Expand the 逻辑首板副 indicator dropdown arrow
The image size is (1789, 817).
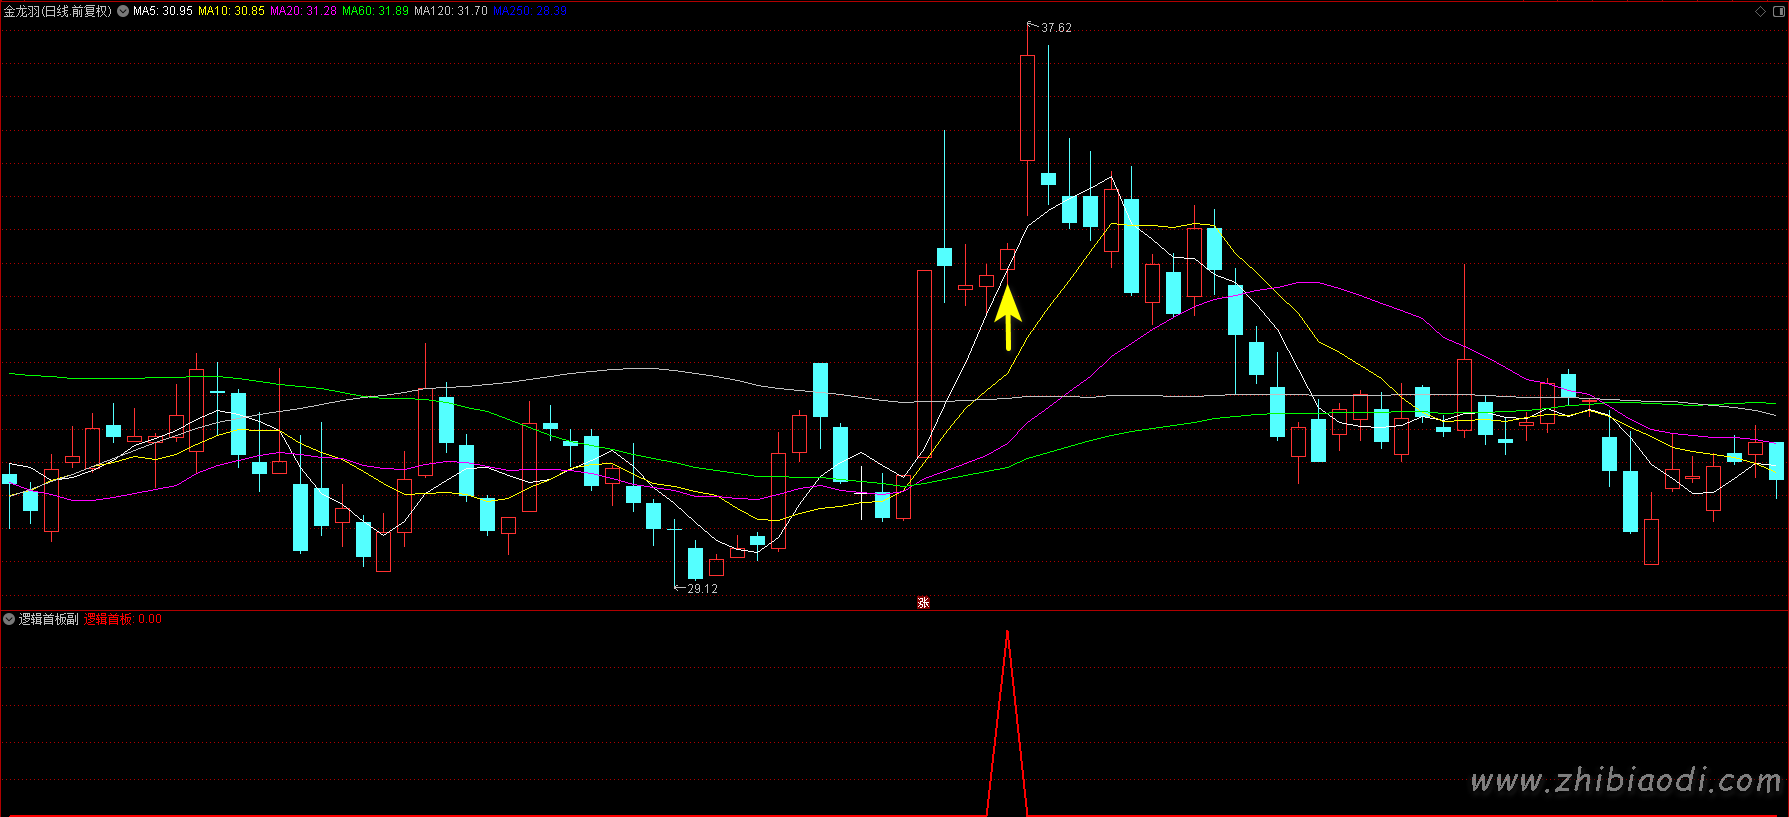(x=9, y=619)
